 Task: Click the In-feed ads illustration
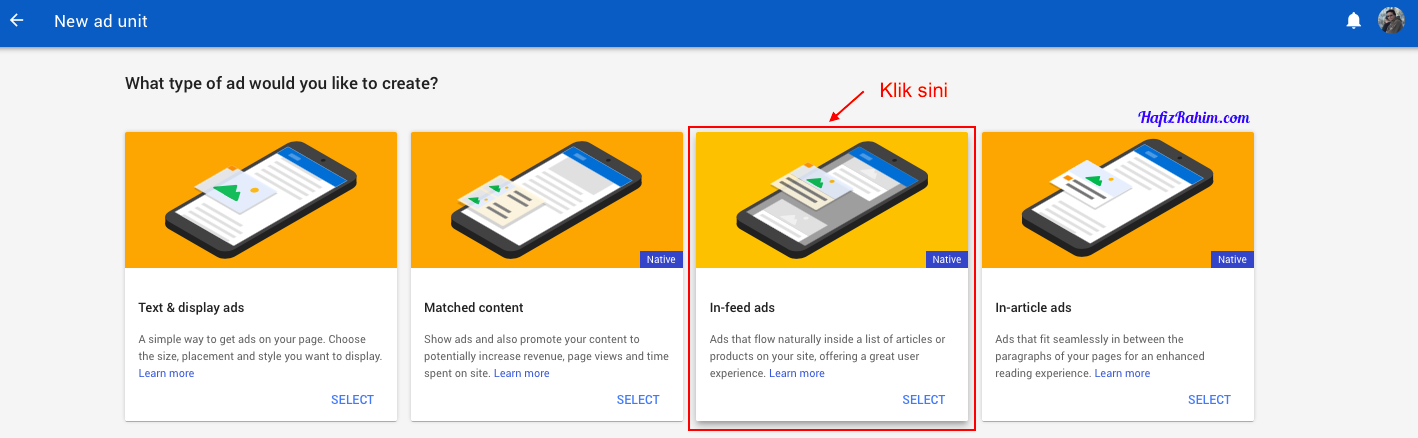click(x=832, y=200)
